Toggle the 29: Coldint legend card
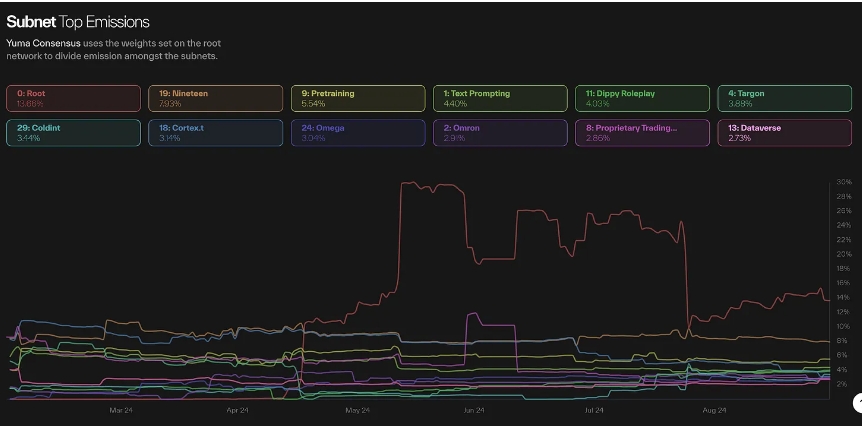The image size is (862, 426). pos(73,133)
